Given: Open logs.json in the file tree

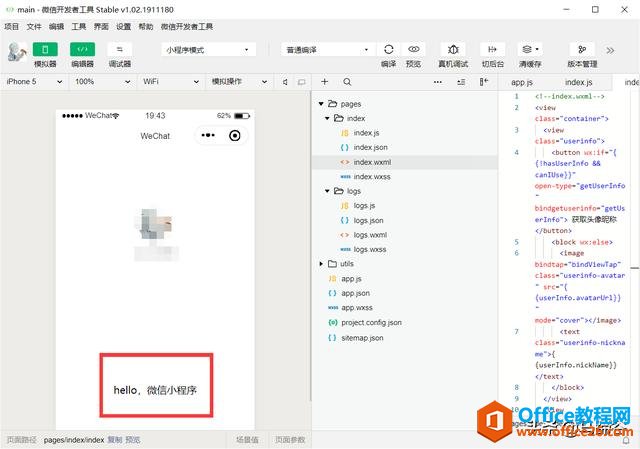Looking at the screenshot, I should 368,220.
